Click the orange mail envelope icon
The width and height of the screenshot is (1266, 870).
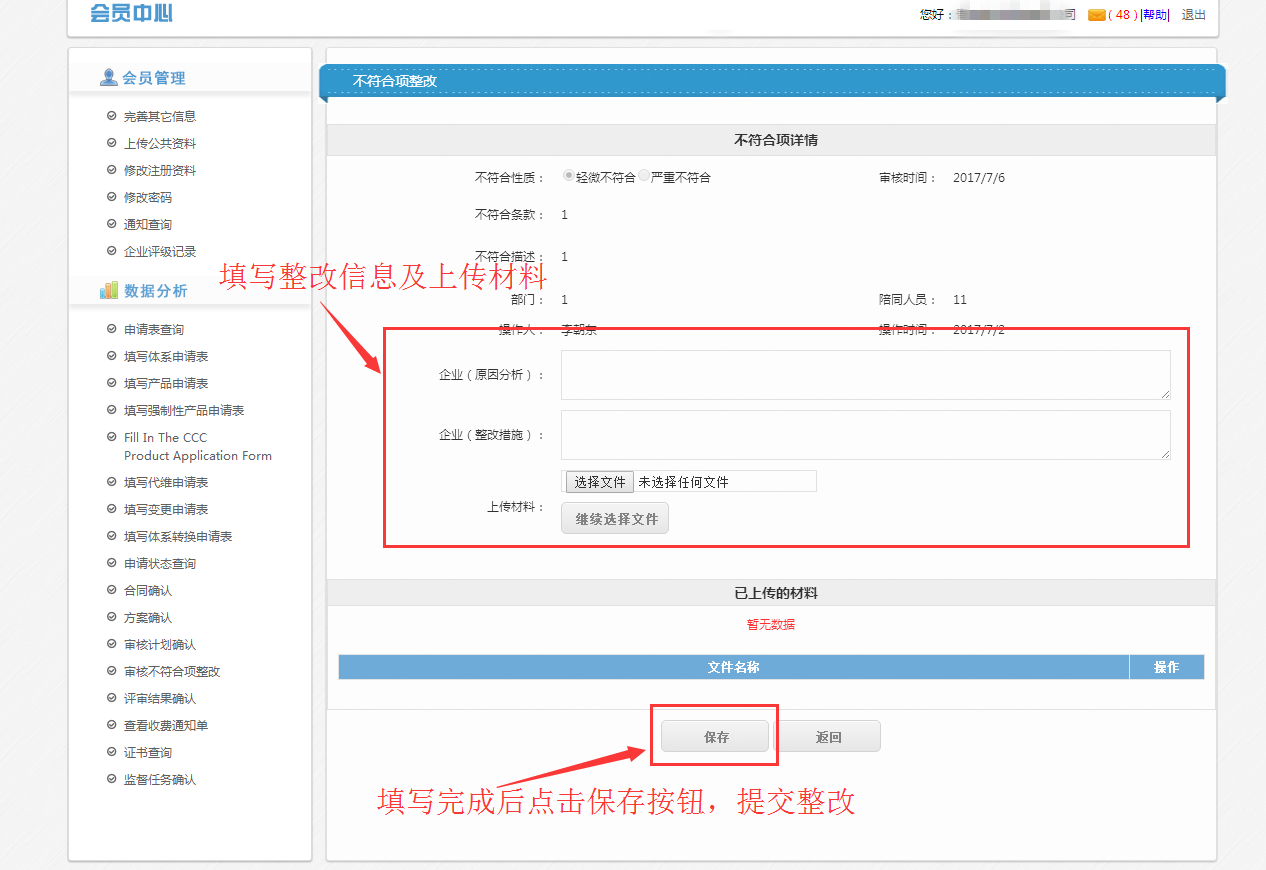click(x=1096, y=15)
